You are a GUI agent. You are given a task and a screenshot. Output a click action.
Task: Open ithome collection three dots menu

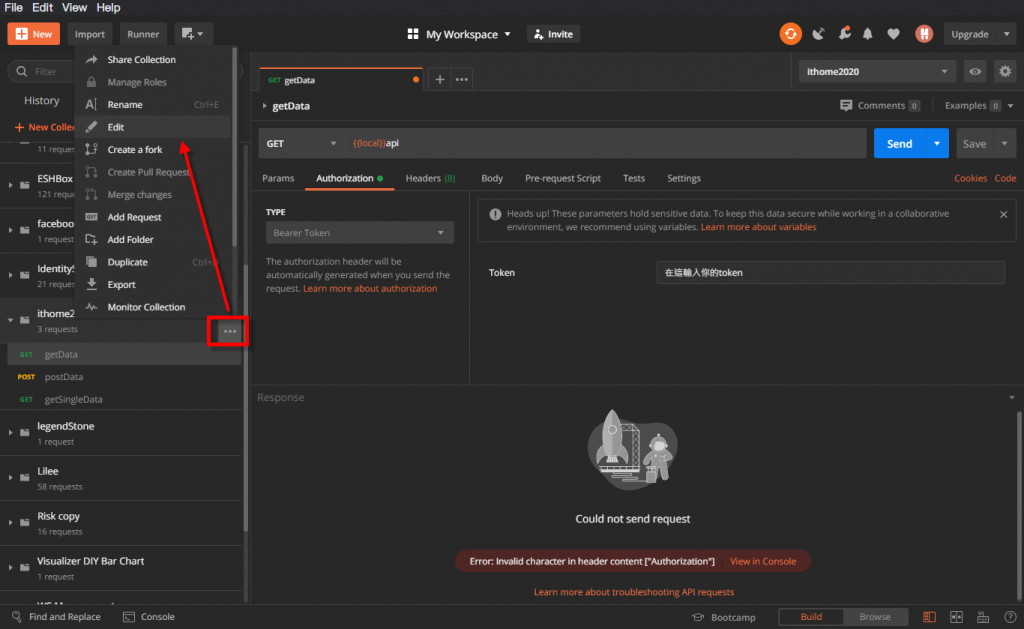coord(229,331)
